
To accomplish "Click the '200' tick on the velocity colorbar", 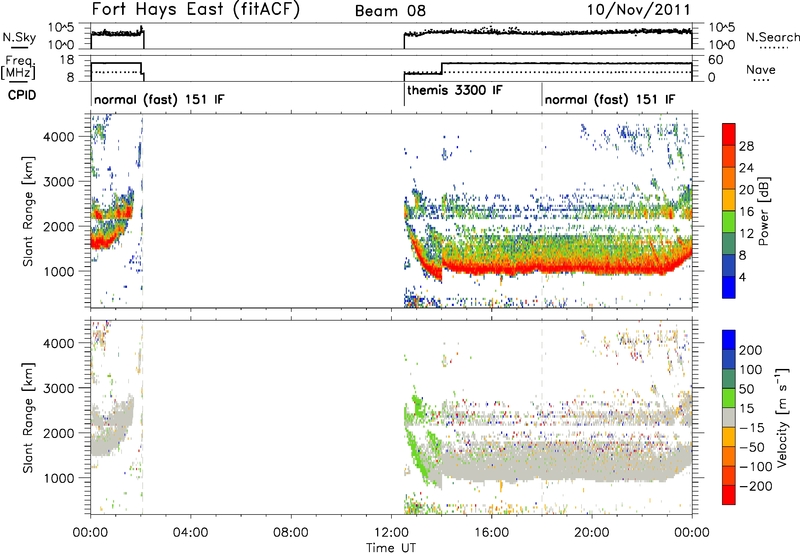I will click(x=750, y=350).
